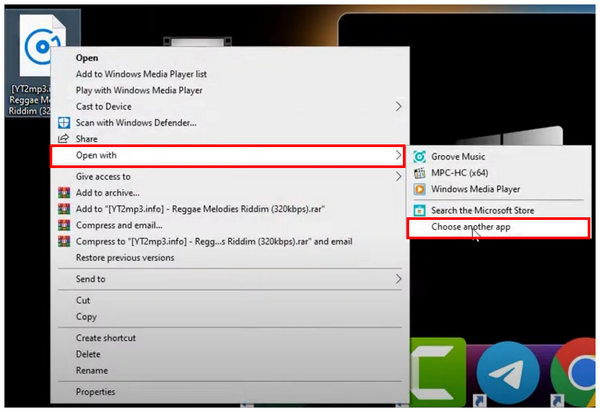The width and height of the screenshot is (600, 412).
Task: Open Properties from context menu
Action: 95,392
